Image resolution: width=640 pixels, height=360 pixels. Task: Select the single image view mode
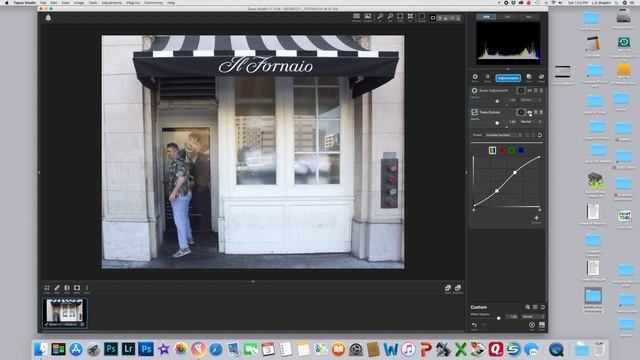point(433,18)
